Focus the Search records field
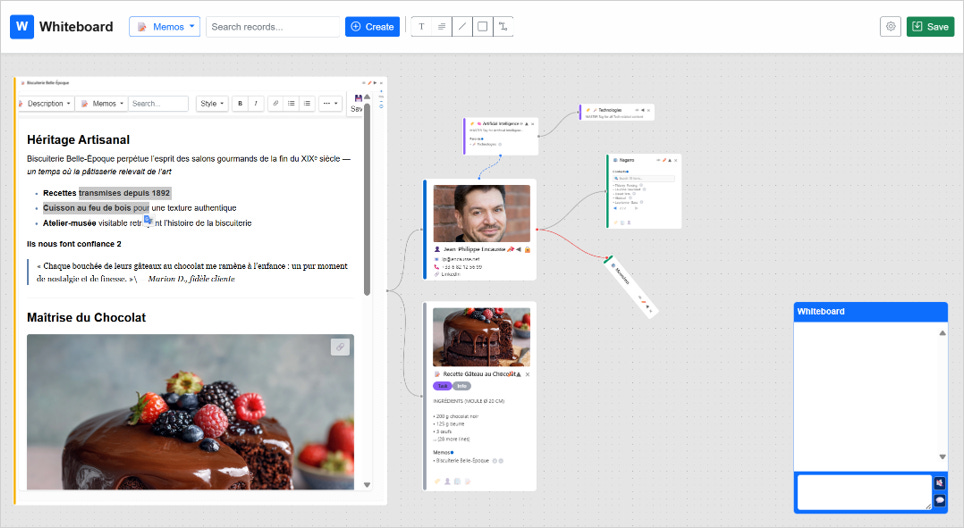964x528 pixels. click(272, 26)
